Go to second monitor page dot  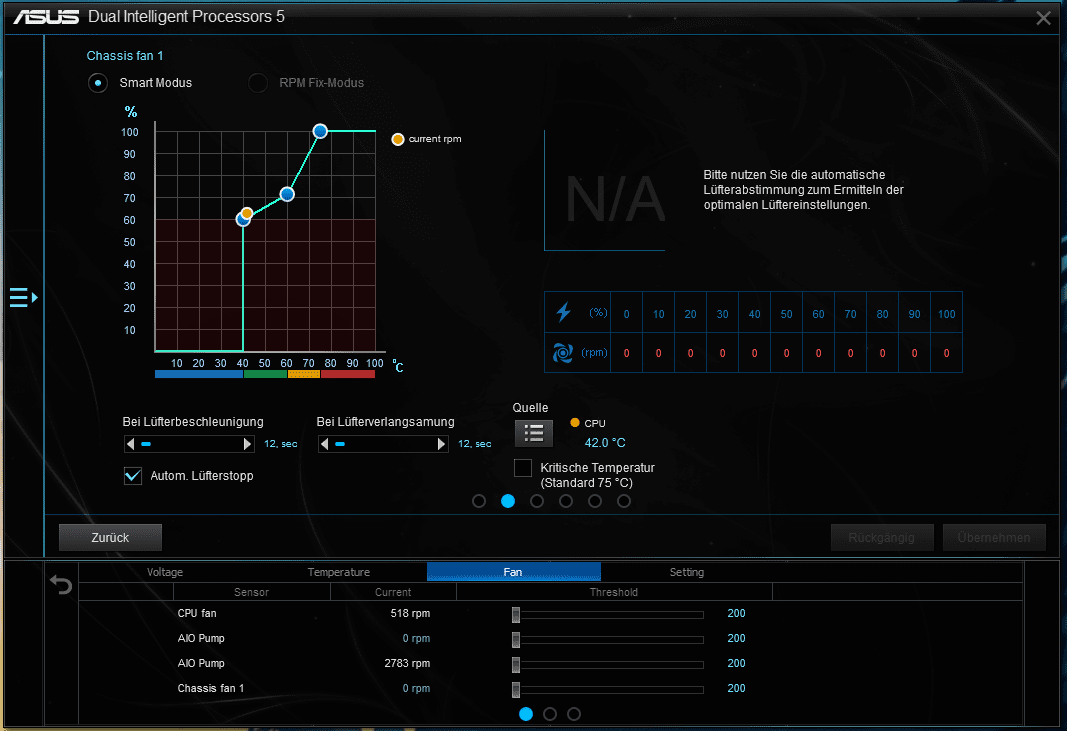(550, 714)
